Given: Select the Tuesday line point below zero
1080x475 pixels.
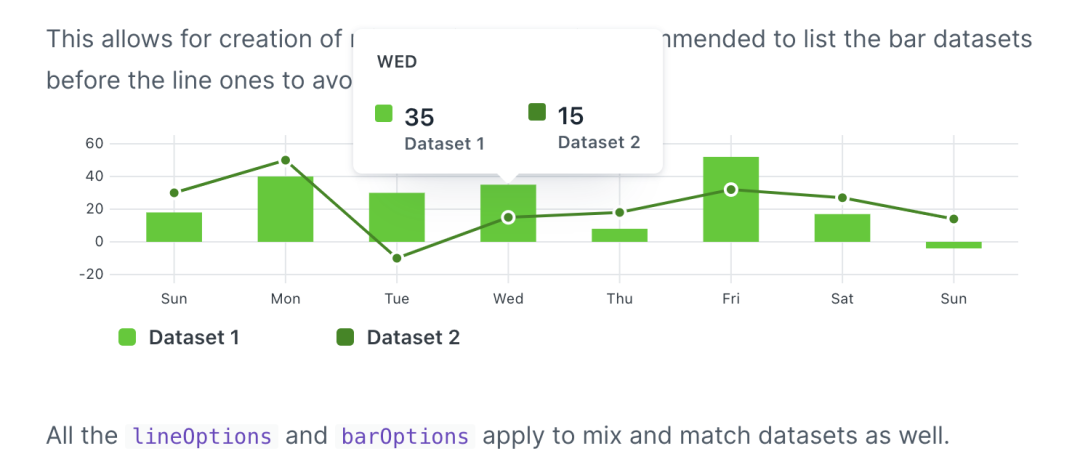Looking at the screenshot, I should point(397,258).
